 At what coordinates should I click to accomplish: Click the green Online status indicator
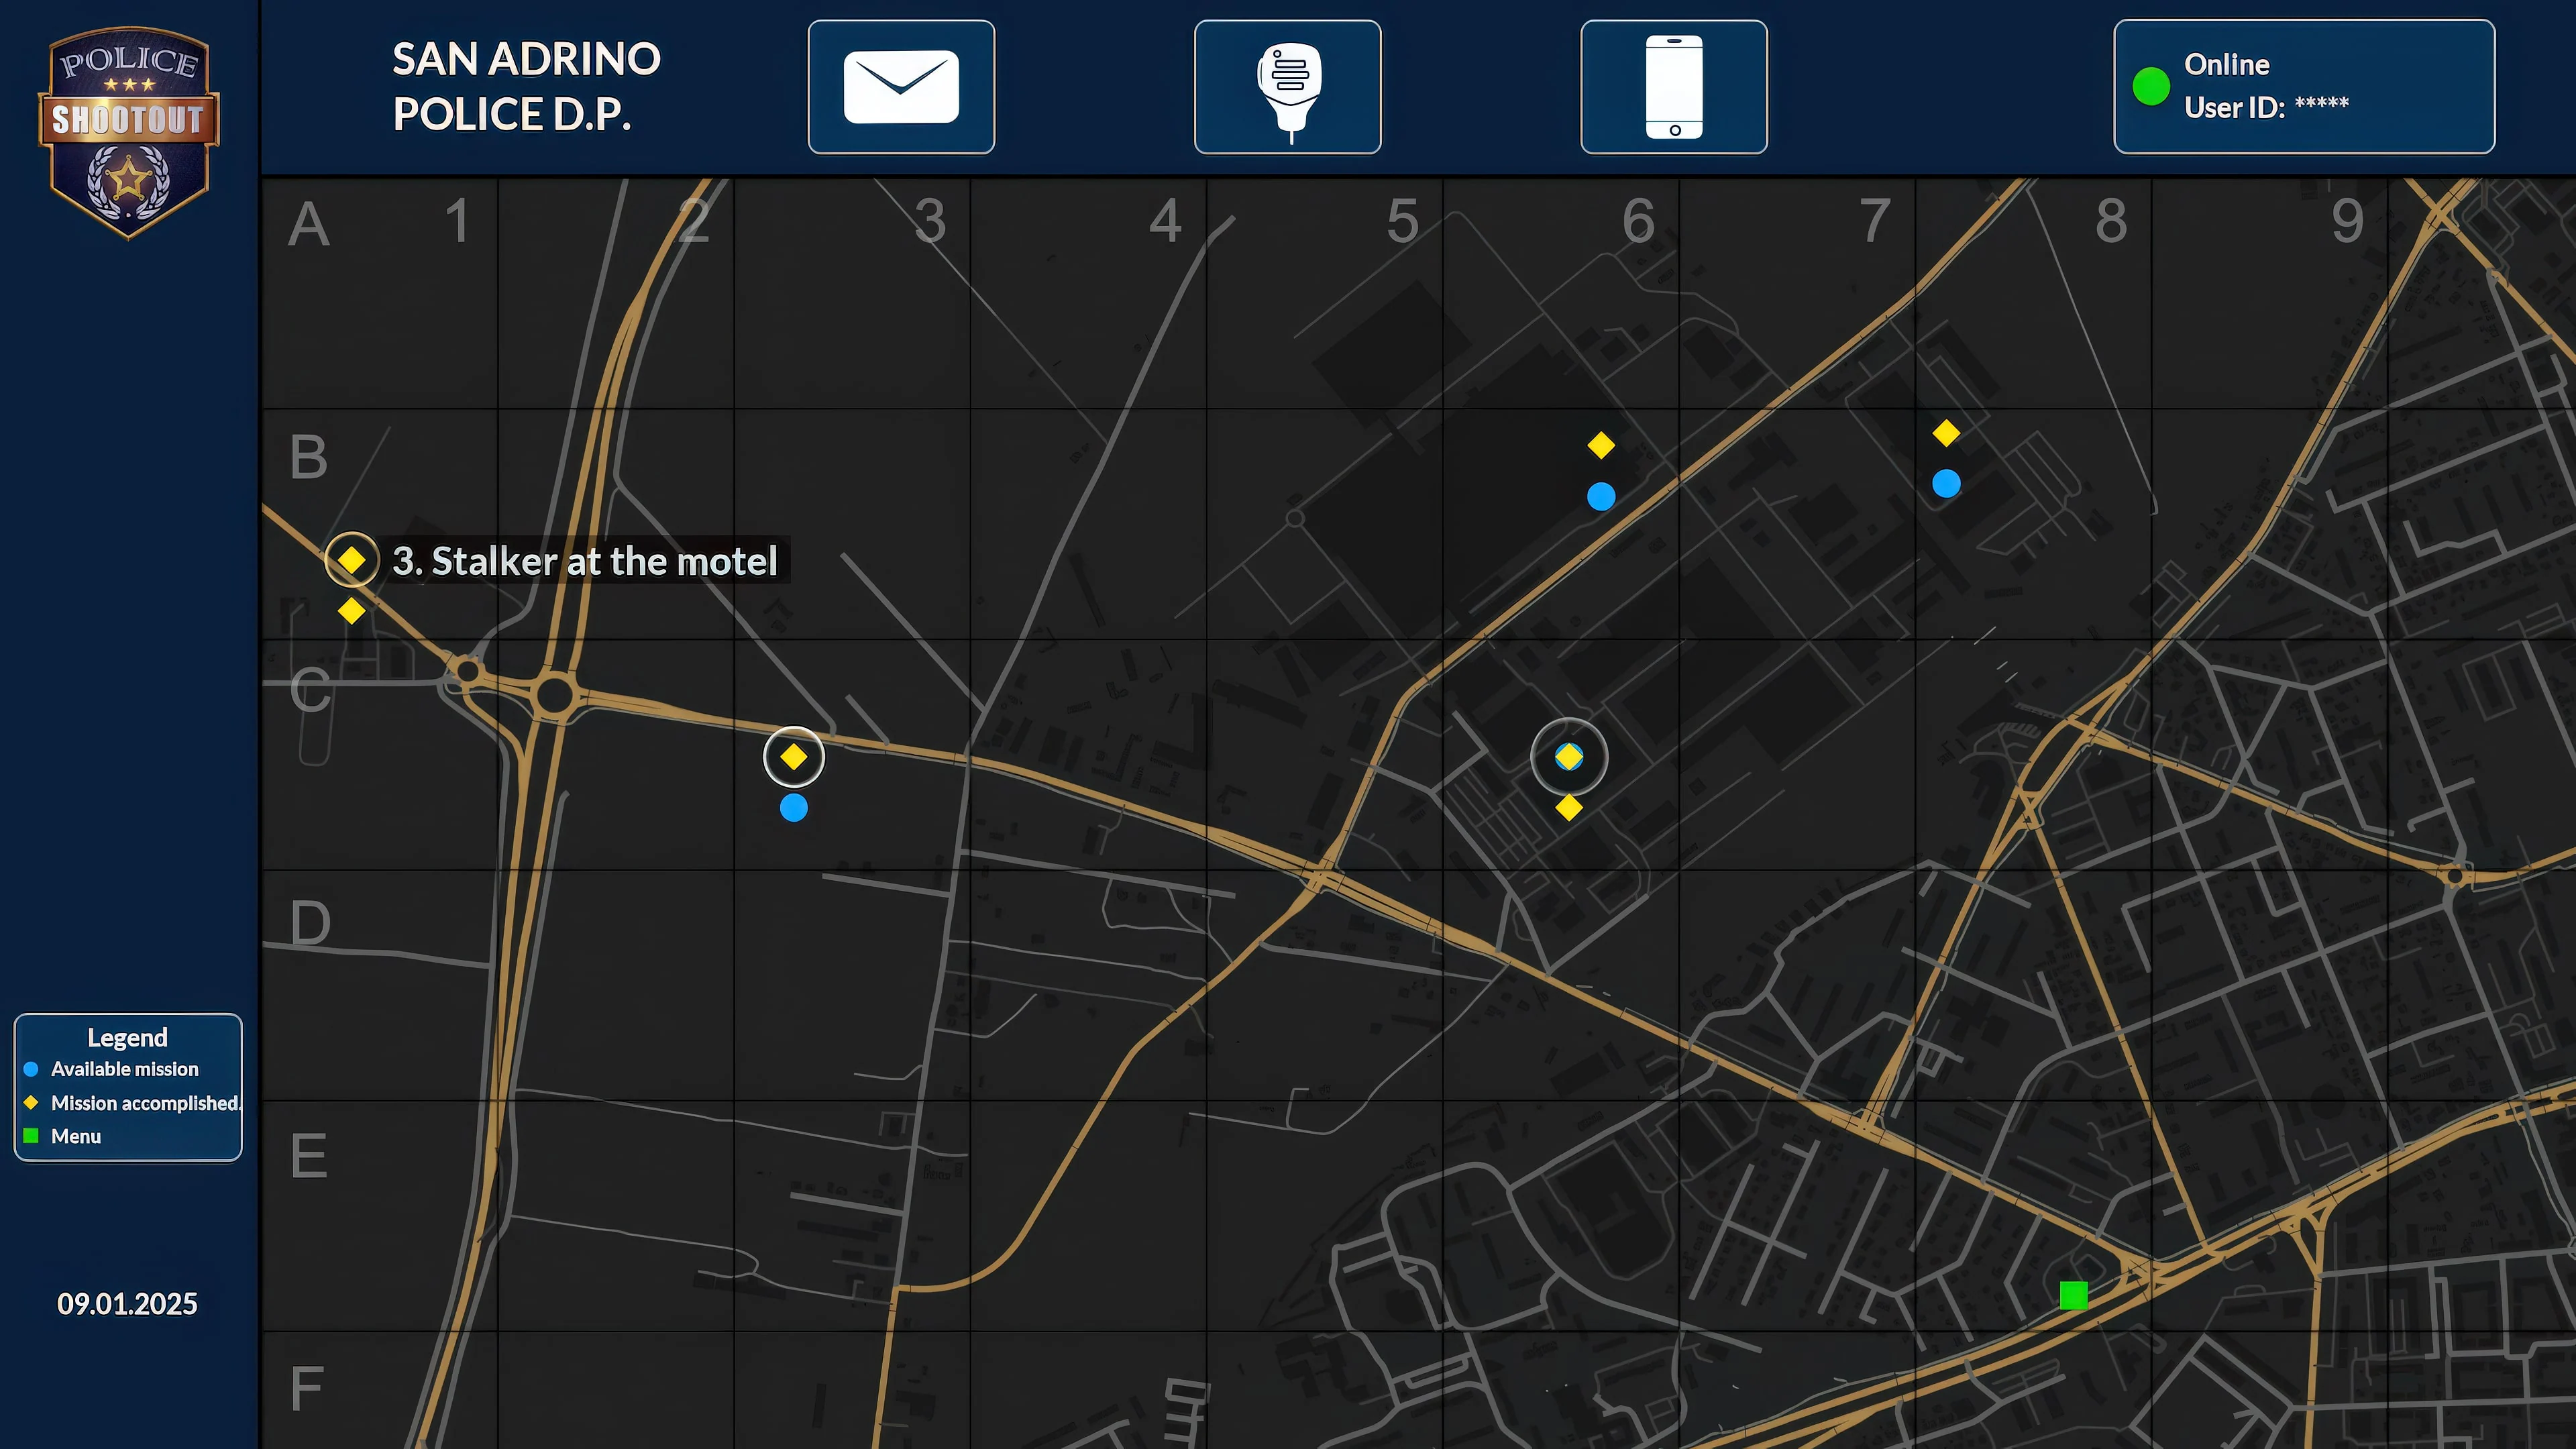tap(2153, 86)
